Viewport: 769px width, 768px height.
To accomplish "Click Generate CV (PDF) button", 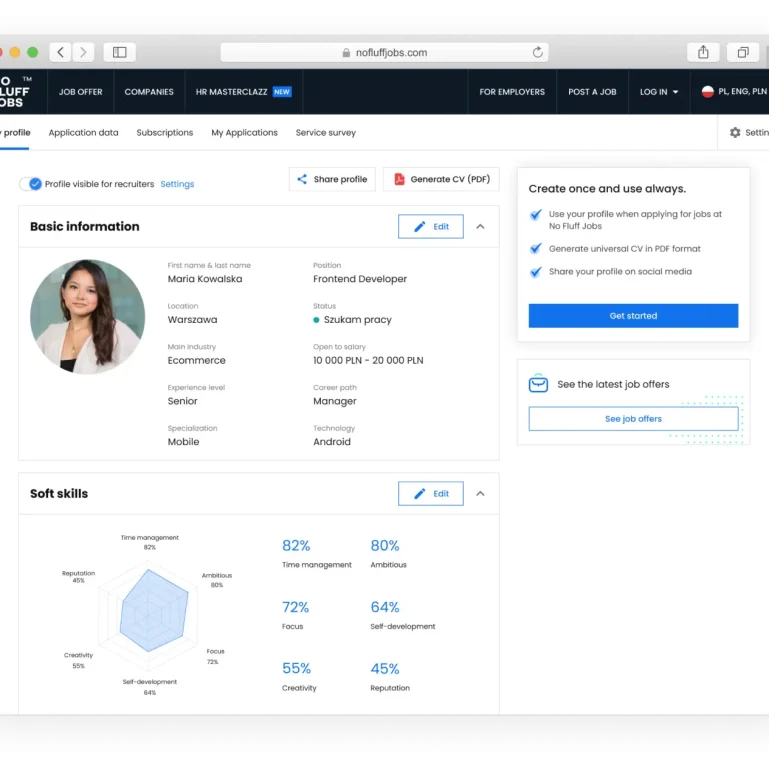I will (x=441, y=180).
